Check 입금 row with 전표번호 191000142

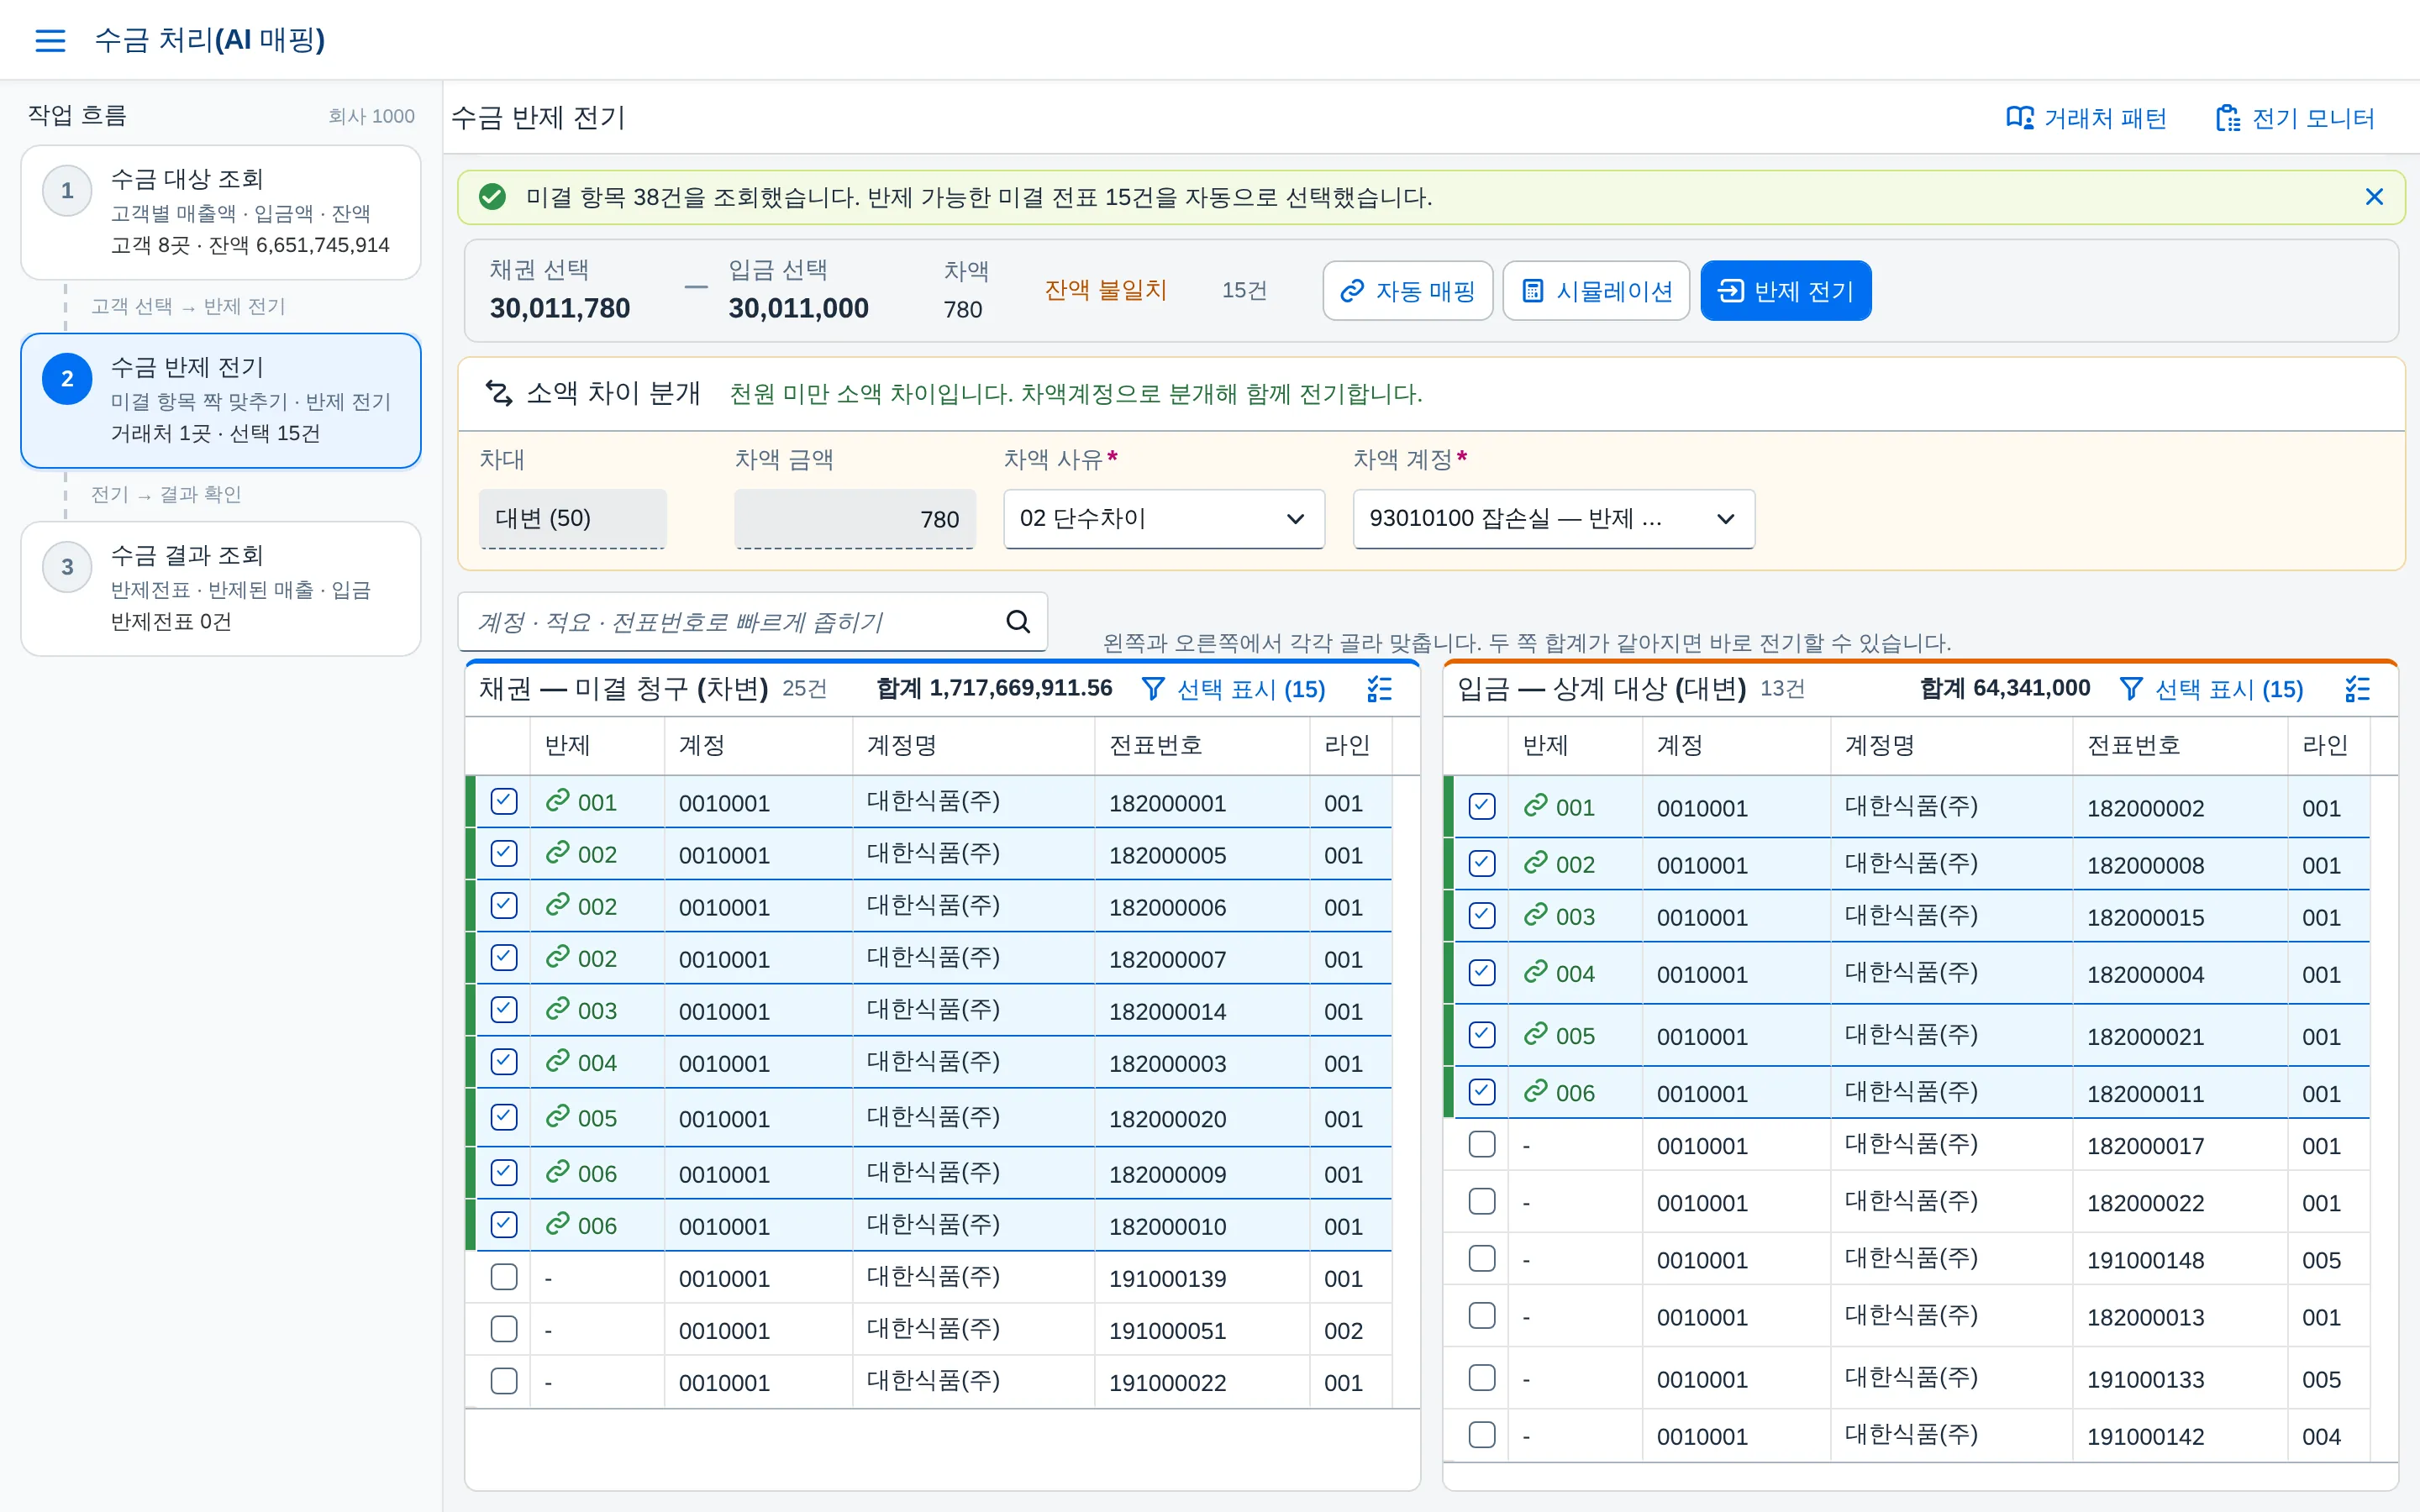tap(1482, 1435)
